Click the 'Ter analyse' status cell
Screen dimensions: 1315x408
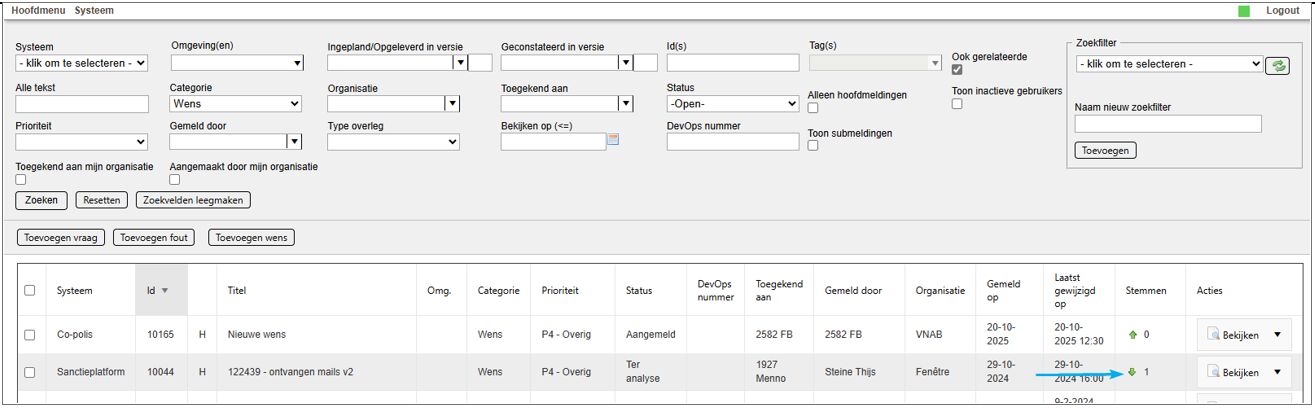click(x=642, y=372)
